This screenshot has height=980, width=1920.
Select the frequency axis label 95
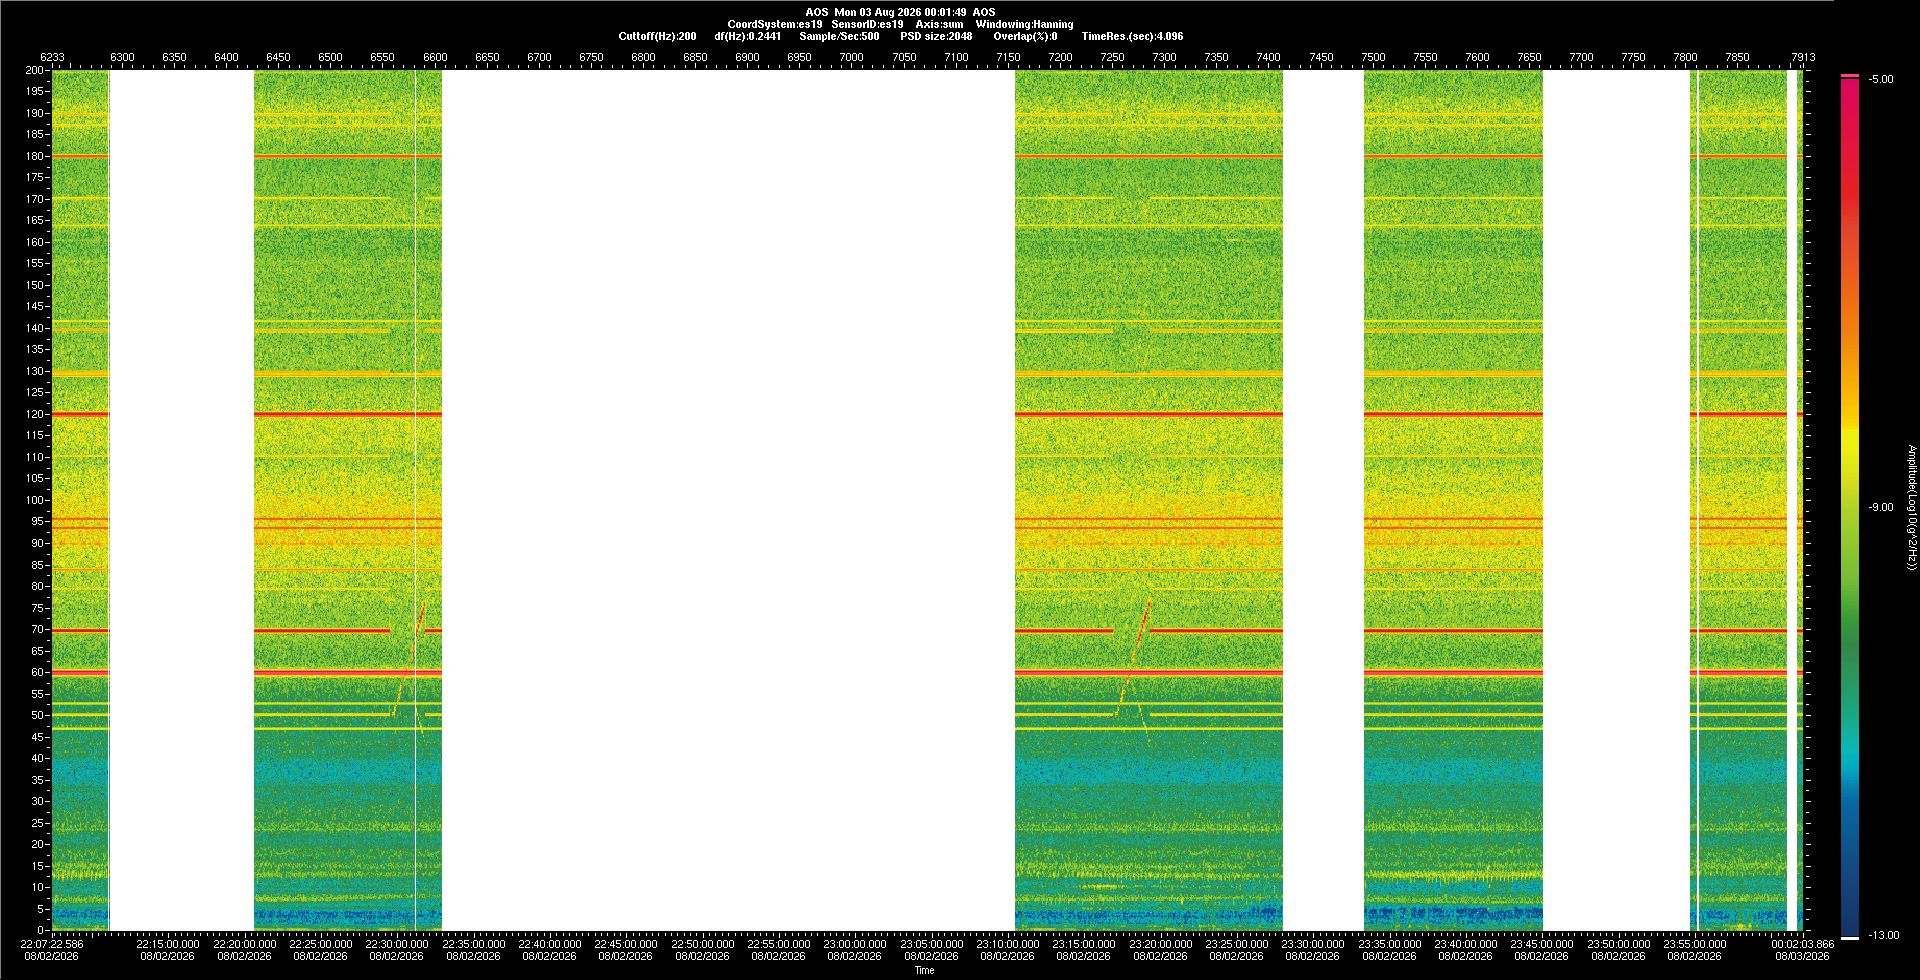[38, 521]
